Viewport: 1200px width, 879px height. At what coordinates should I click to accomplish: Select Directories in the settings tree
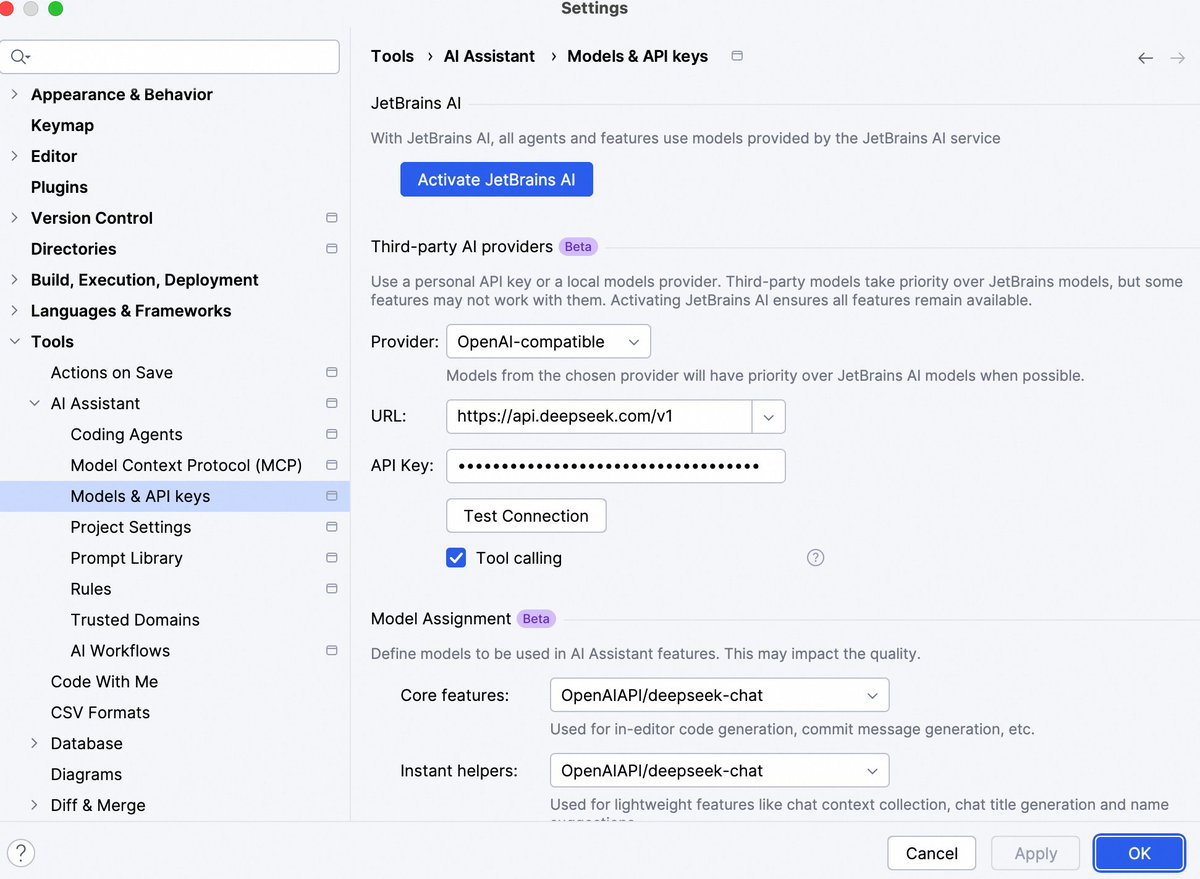(x=73, y=249)
